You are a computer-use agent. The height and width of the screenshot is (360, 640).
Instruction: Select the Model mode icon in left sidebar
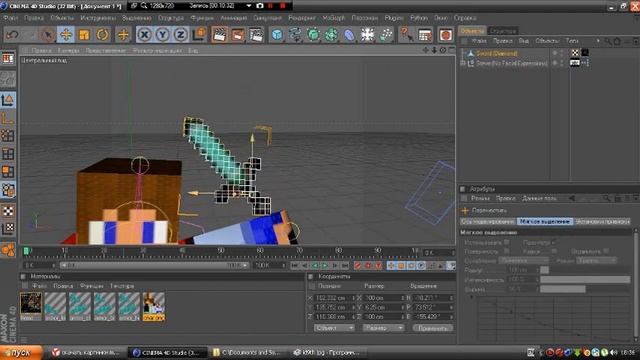click(x=8, y=100)
